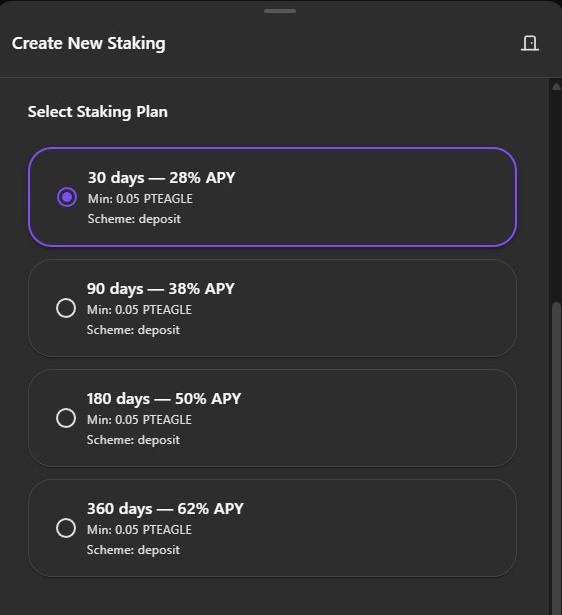Click the vertical scrollbar thumb
This screenshot has width=562, height=615.
556,458
